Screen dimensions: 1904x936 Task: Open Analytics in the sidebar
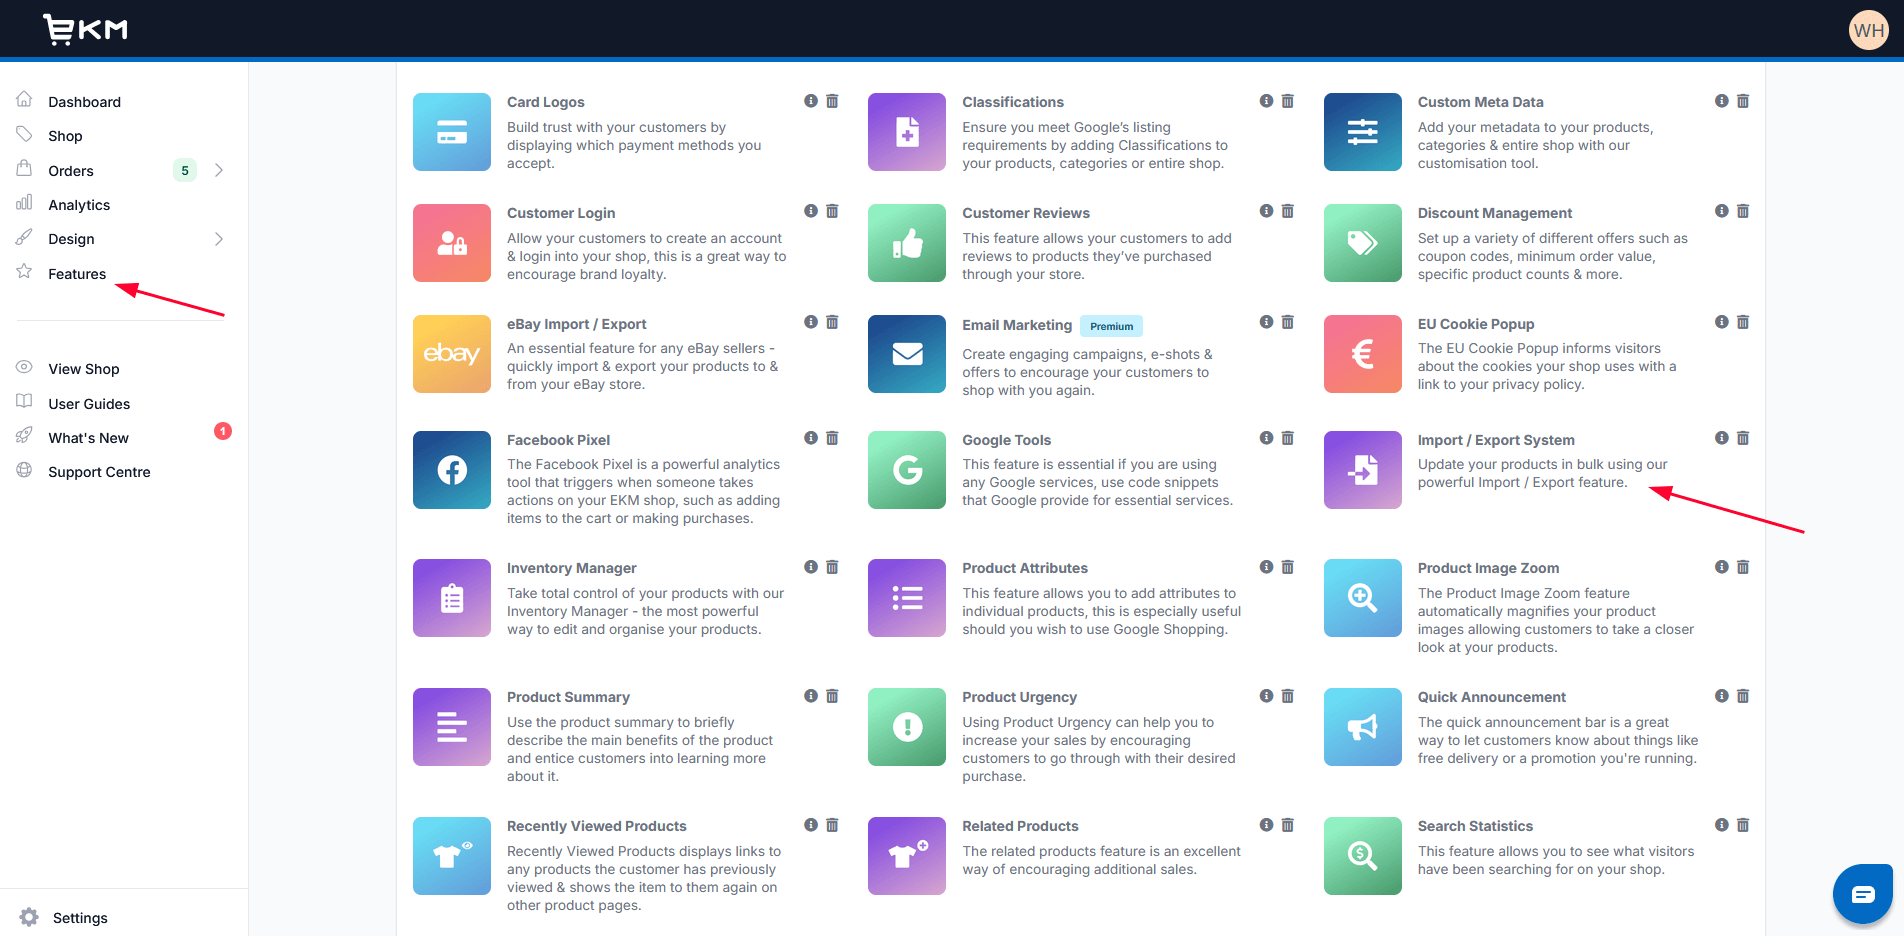79,205
